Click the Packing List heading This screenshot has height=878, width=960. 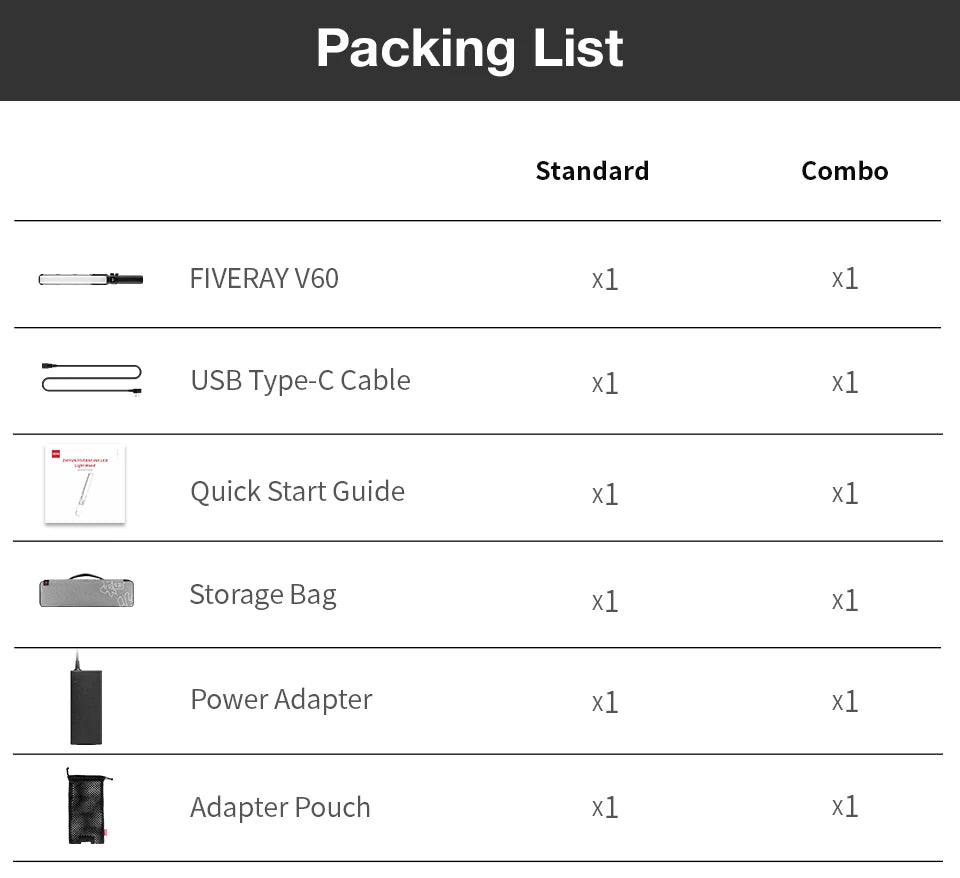click(x=470, y=48)
